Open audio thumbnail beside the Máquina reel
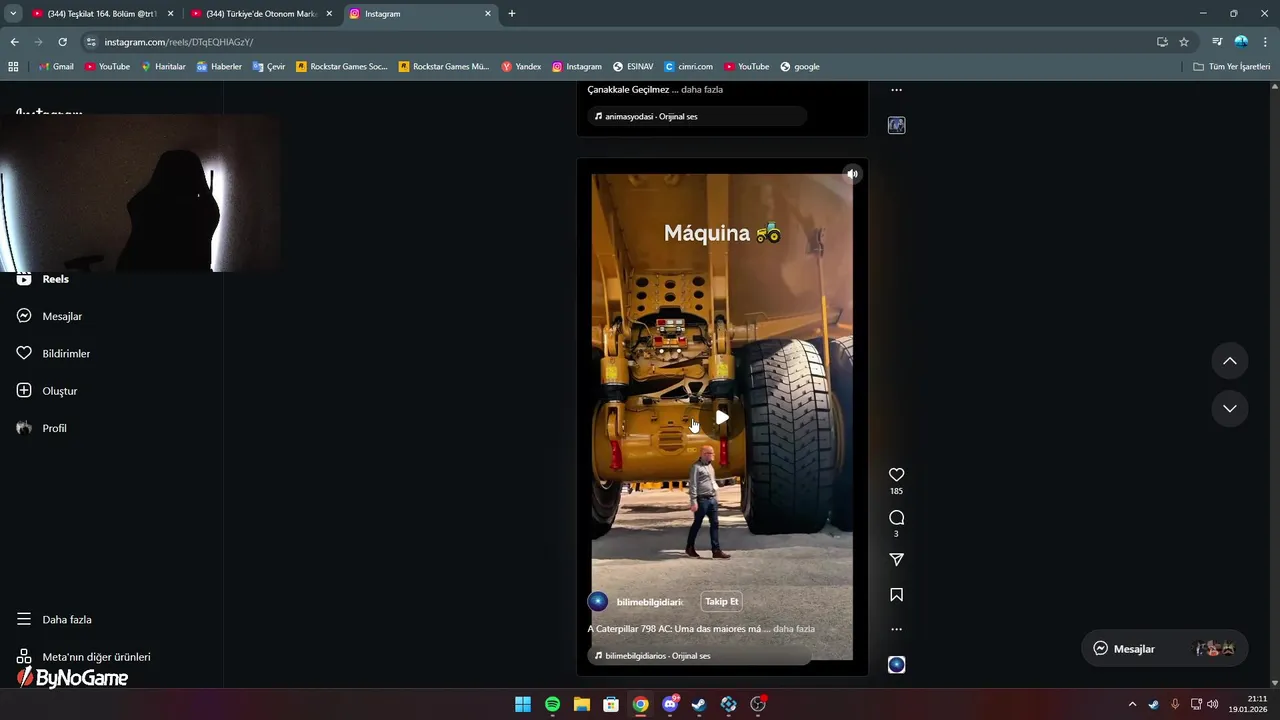Image resolution: width=1280 pixels, height=720 pixels. 896,665
